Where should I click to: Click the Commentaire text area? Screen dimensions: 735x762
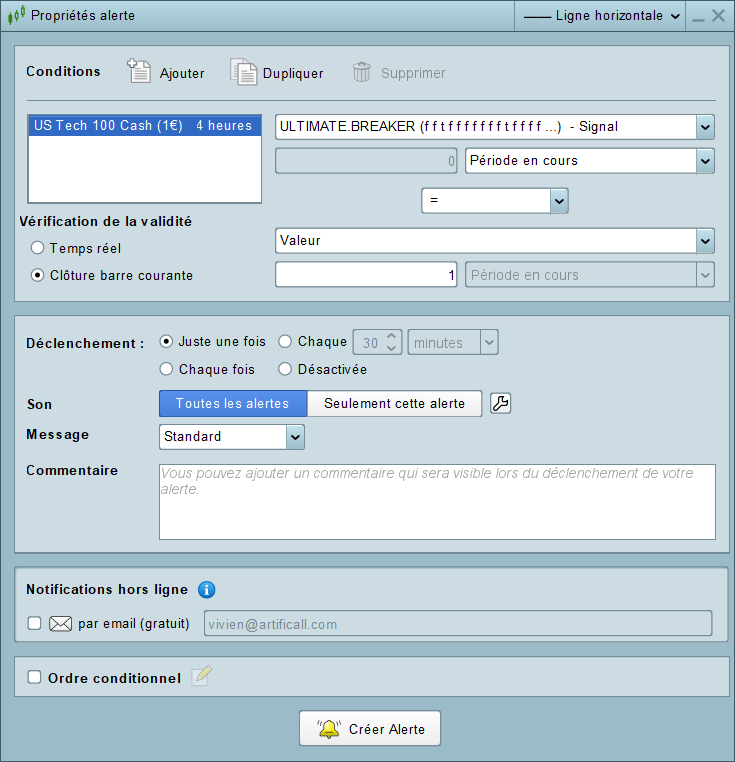point(437,502)
